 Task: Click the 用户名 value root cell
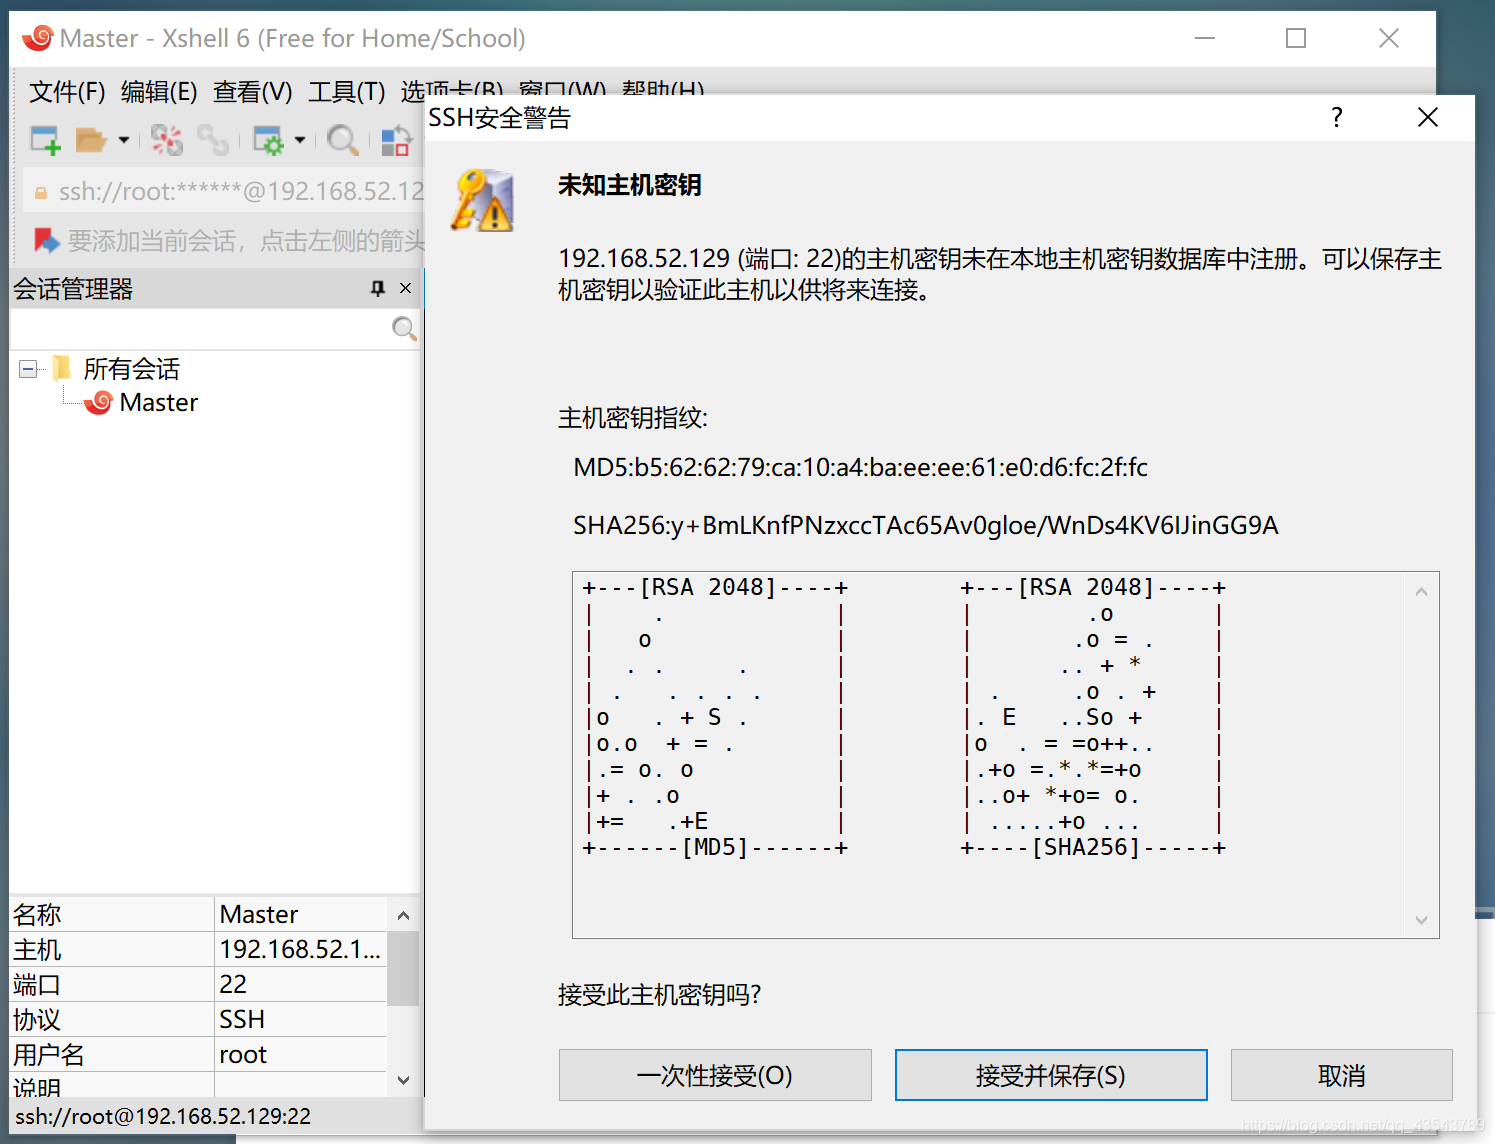[x=301, y=1055]
